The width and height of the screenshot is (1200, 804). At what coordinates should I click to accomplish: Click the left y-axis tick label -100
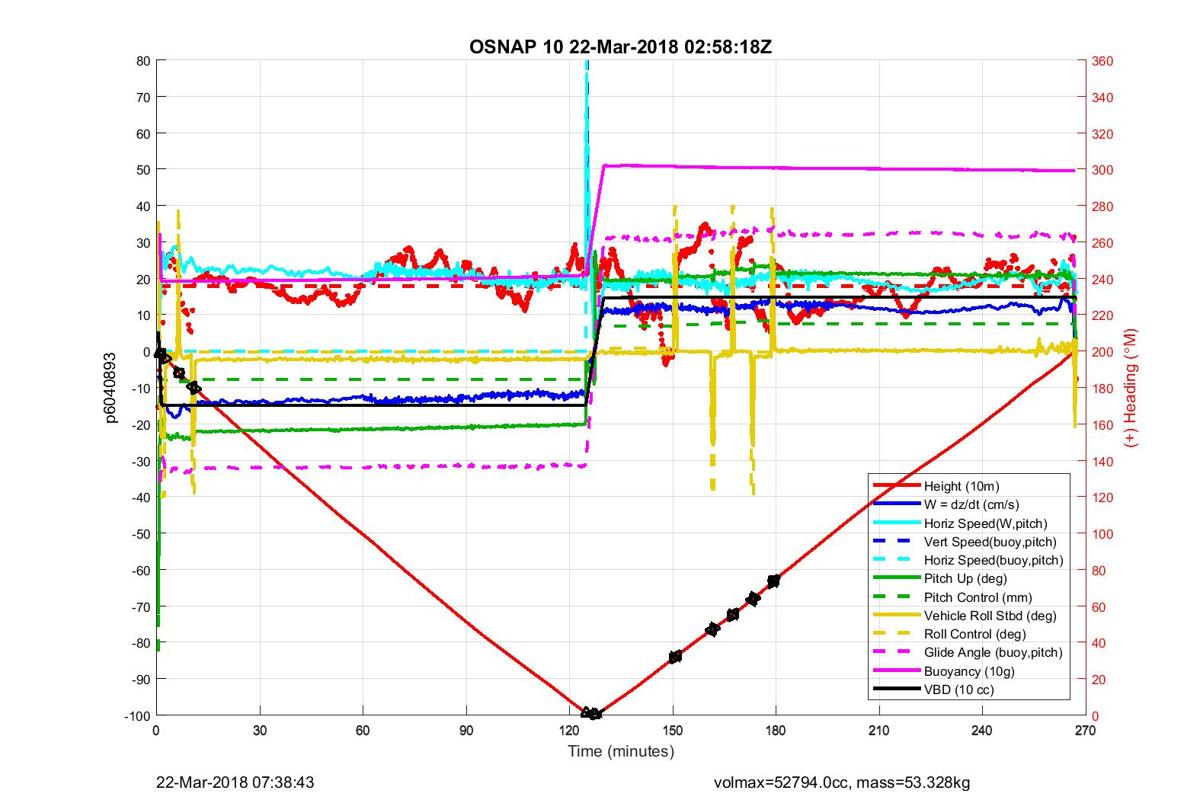138,716
